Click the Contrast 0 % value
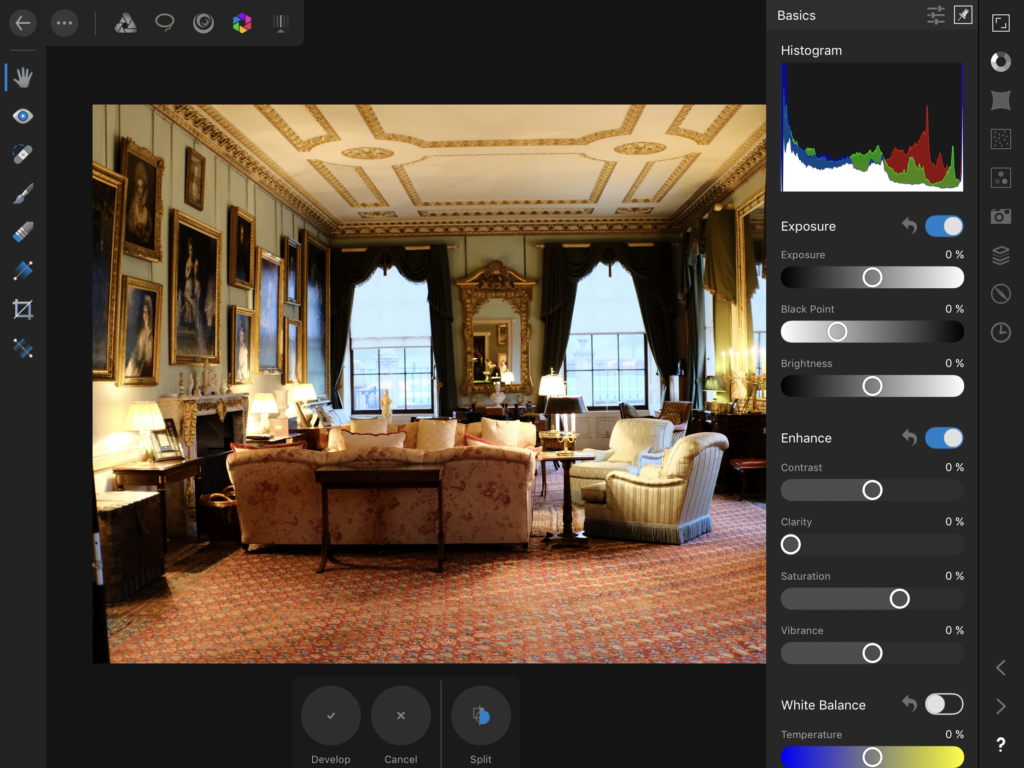 pyautogui.click(x=954, y=468)
